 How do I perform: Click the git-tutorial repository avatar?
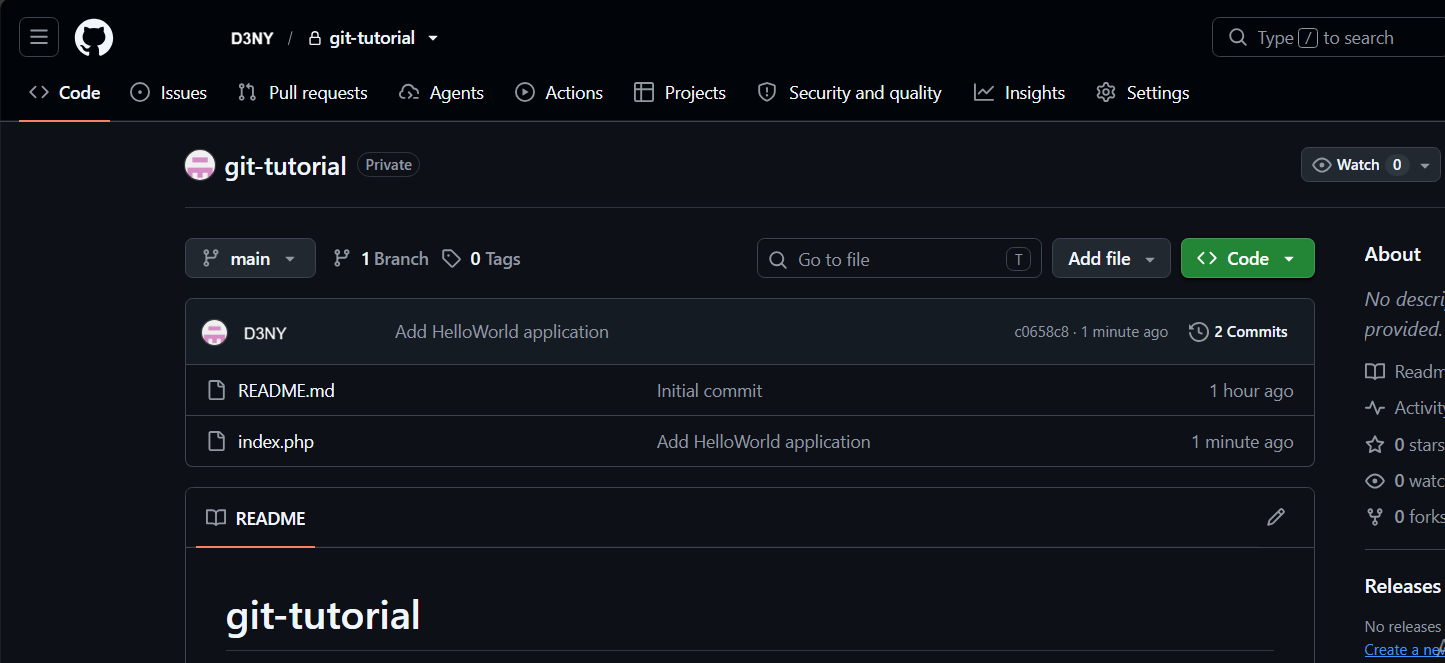tap(200, 166)
